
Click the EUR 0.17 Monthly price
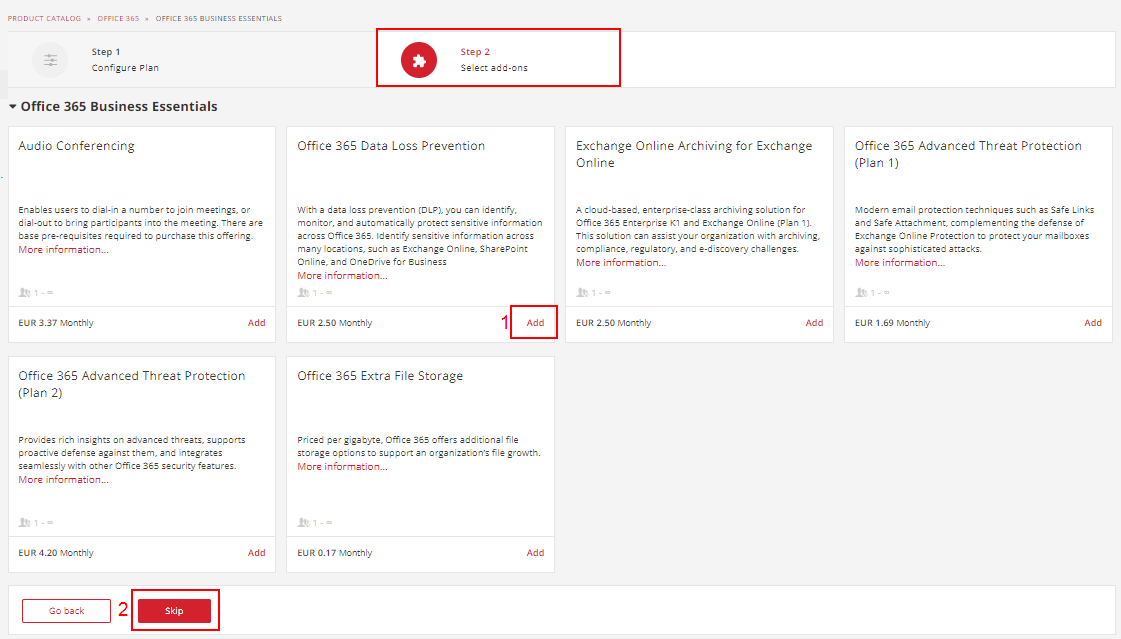pos(335,553)
